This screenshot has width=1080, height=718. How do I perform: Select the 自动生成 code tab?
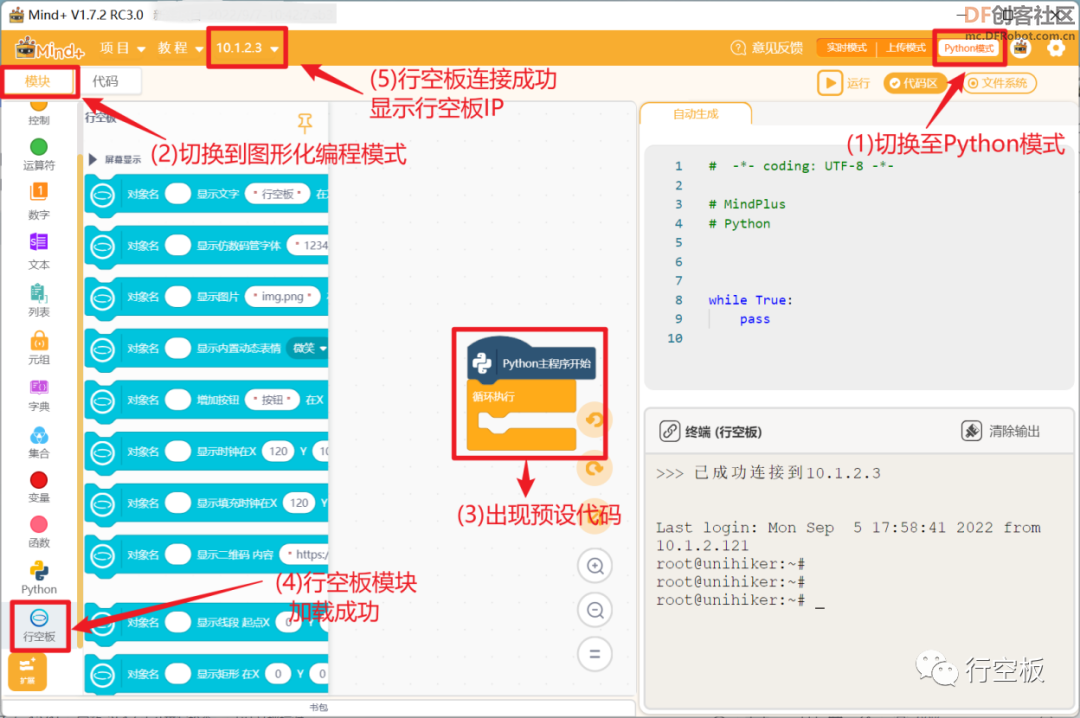pos(696,114)
